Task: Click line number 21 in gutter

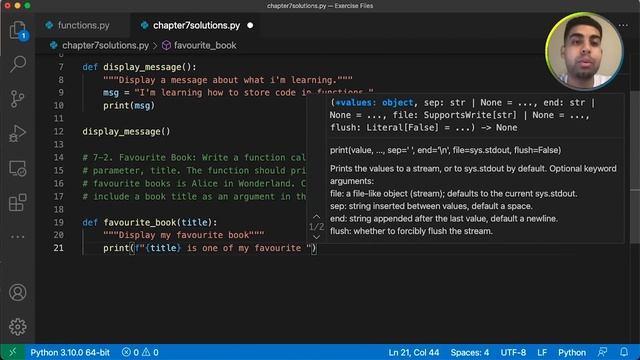Action: (58, 248)
